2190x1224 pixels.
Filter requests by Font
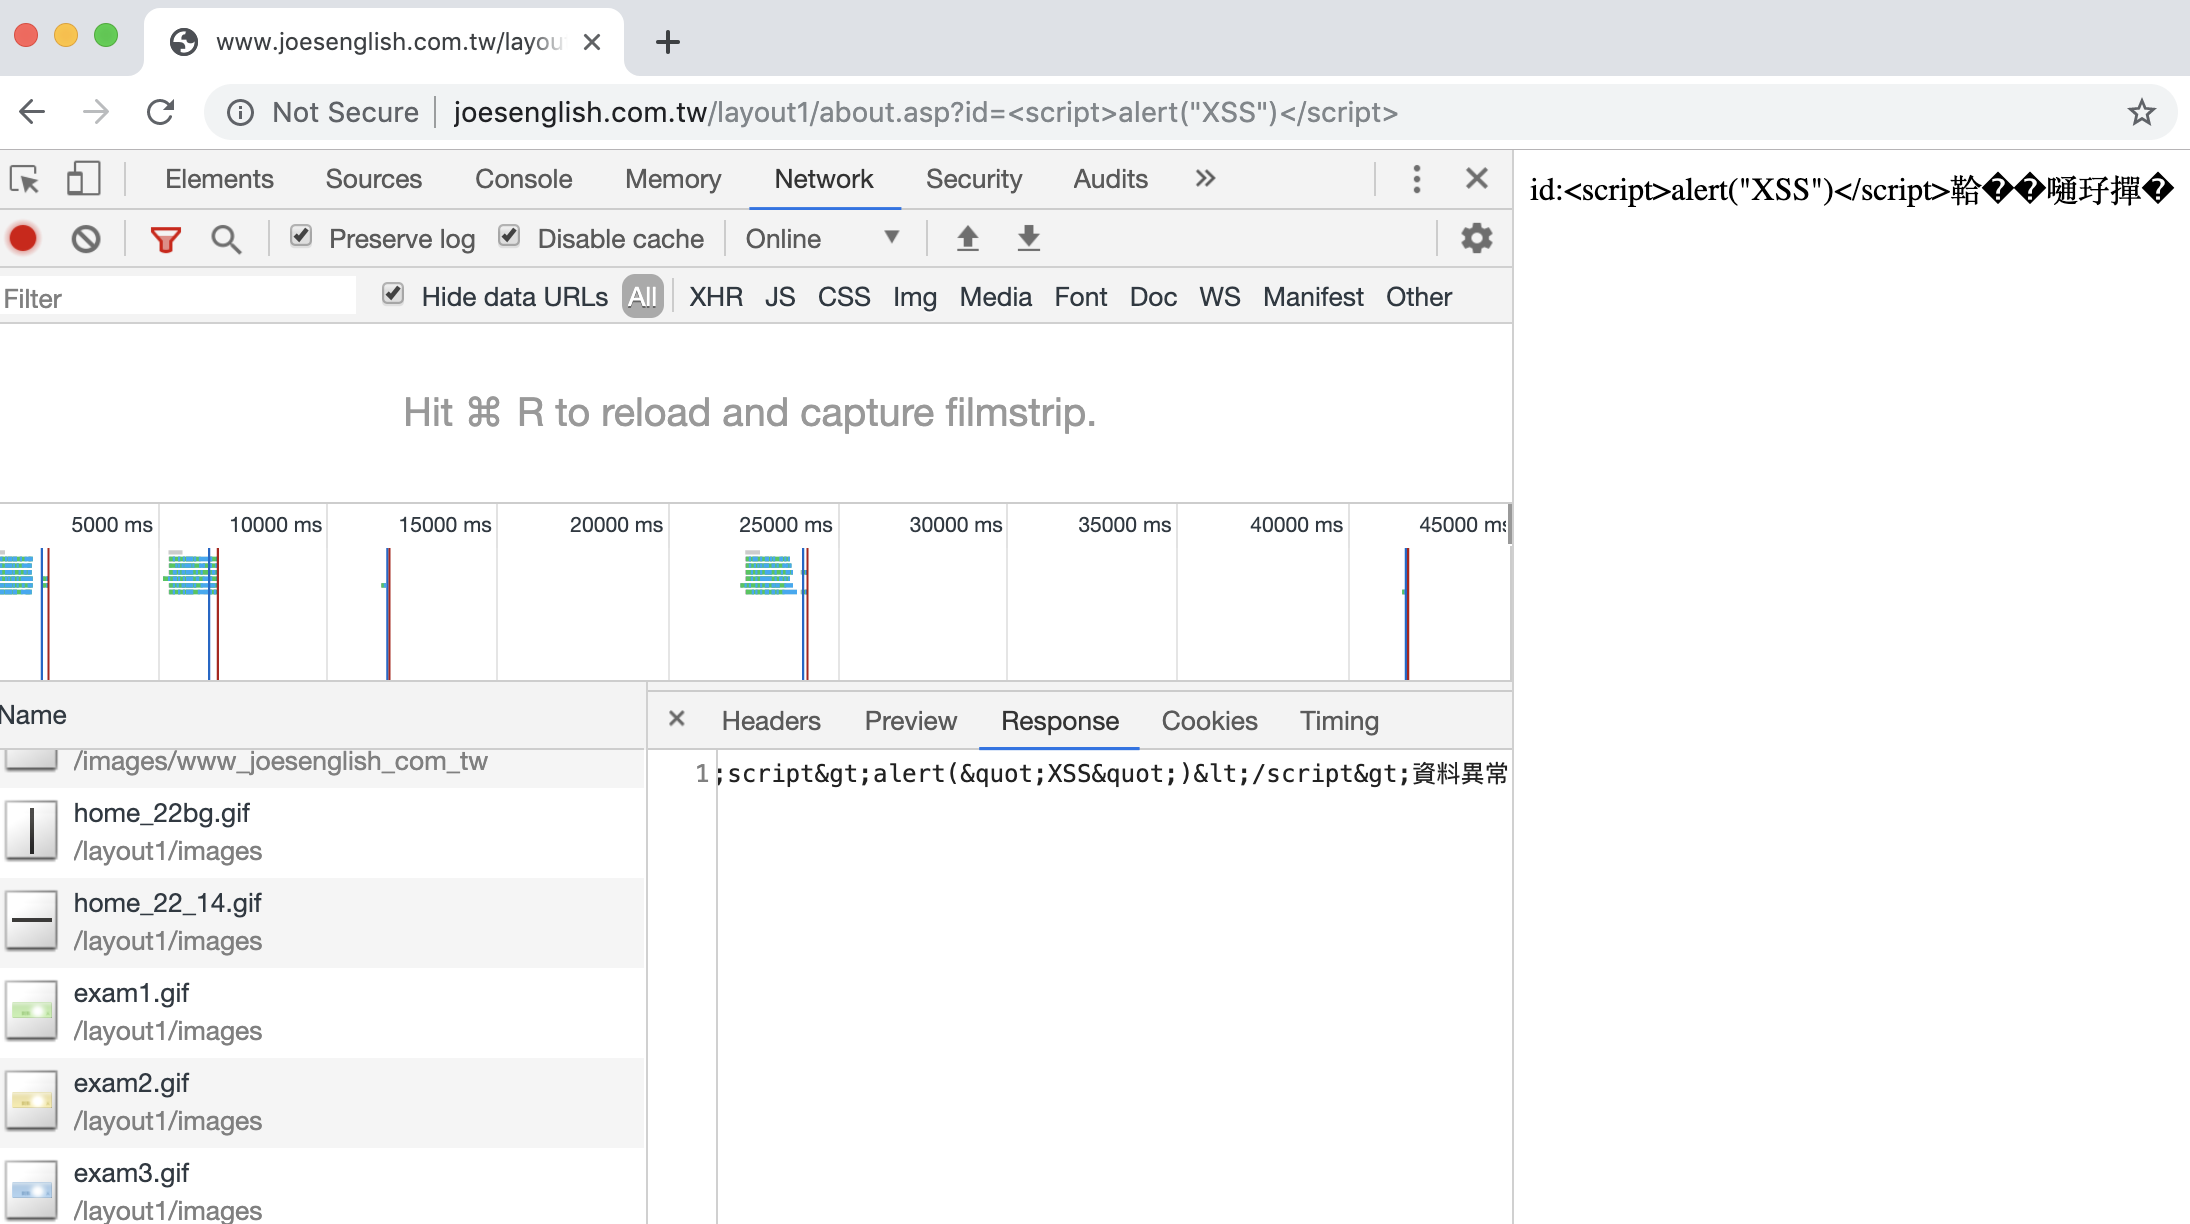1080,297
